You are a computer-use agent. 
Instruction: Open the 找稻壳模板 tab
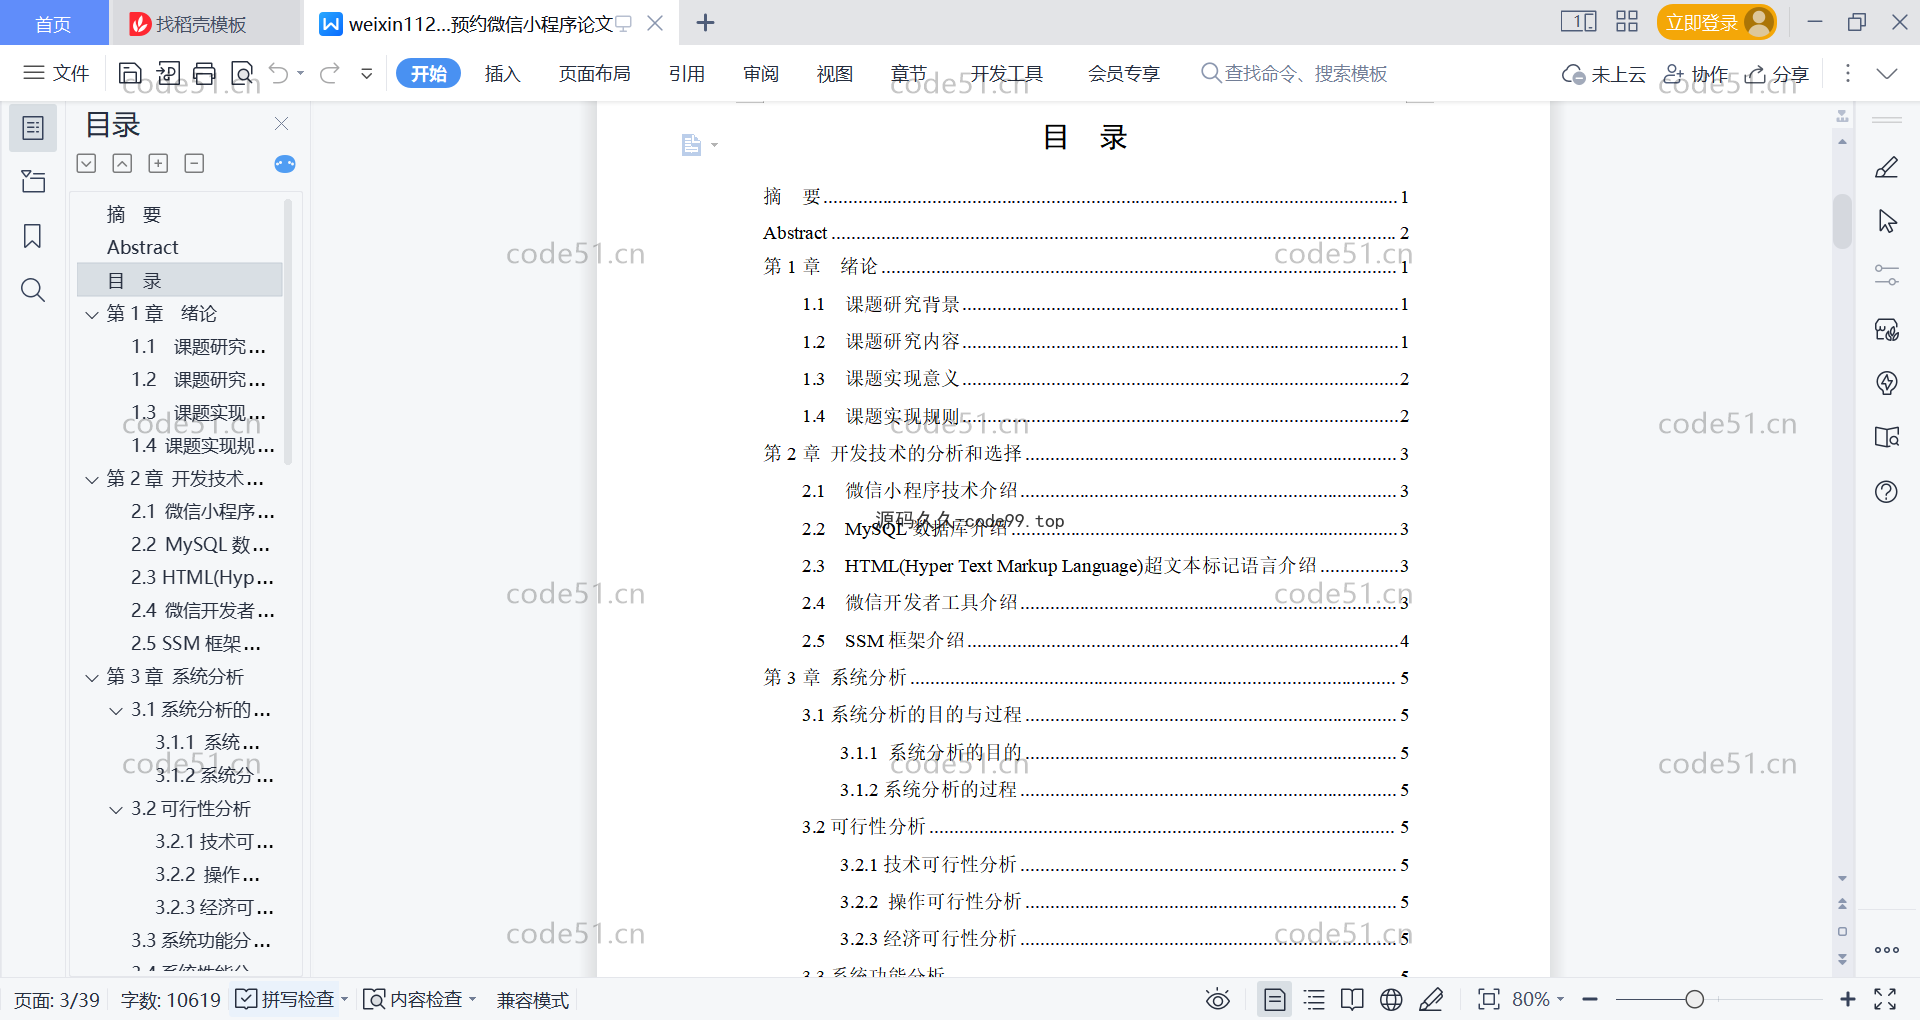pyautogui.click(x=204, y=23)
